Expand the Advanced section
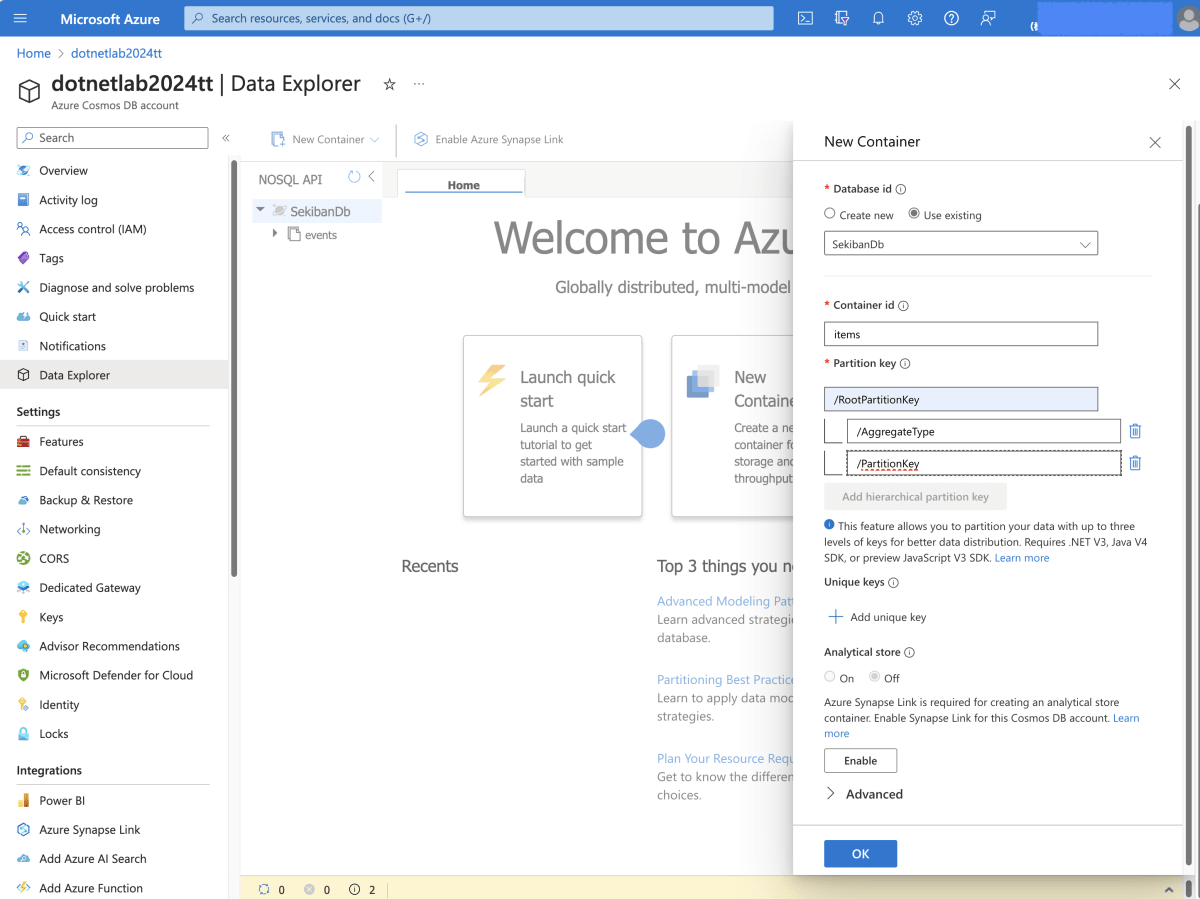The width and height of the screenshot is (1200, 899). tap(864, 794)
